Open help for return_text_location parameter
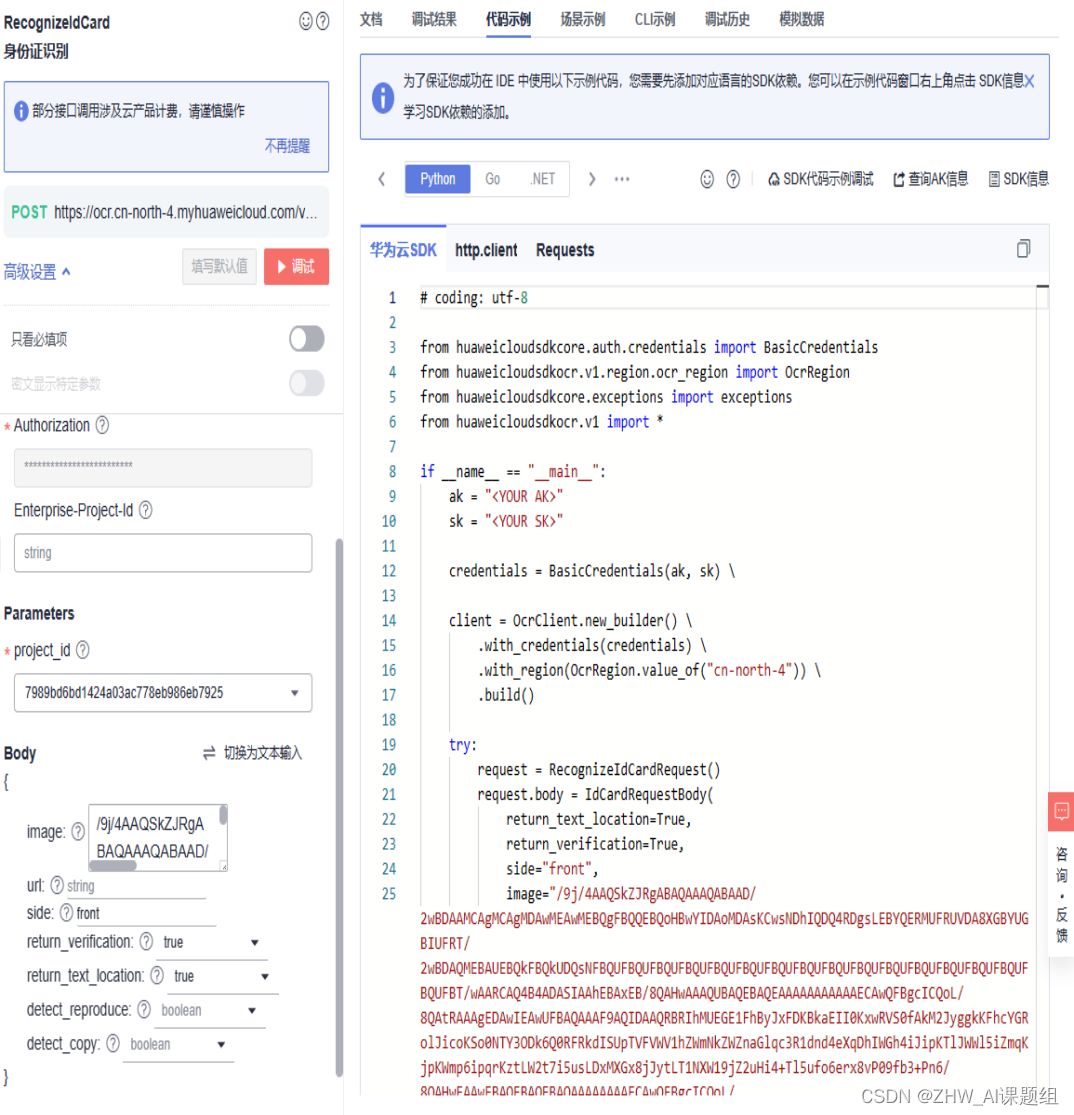The height and width of the screenshot is (1115, 1074). pos(157,976)
